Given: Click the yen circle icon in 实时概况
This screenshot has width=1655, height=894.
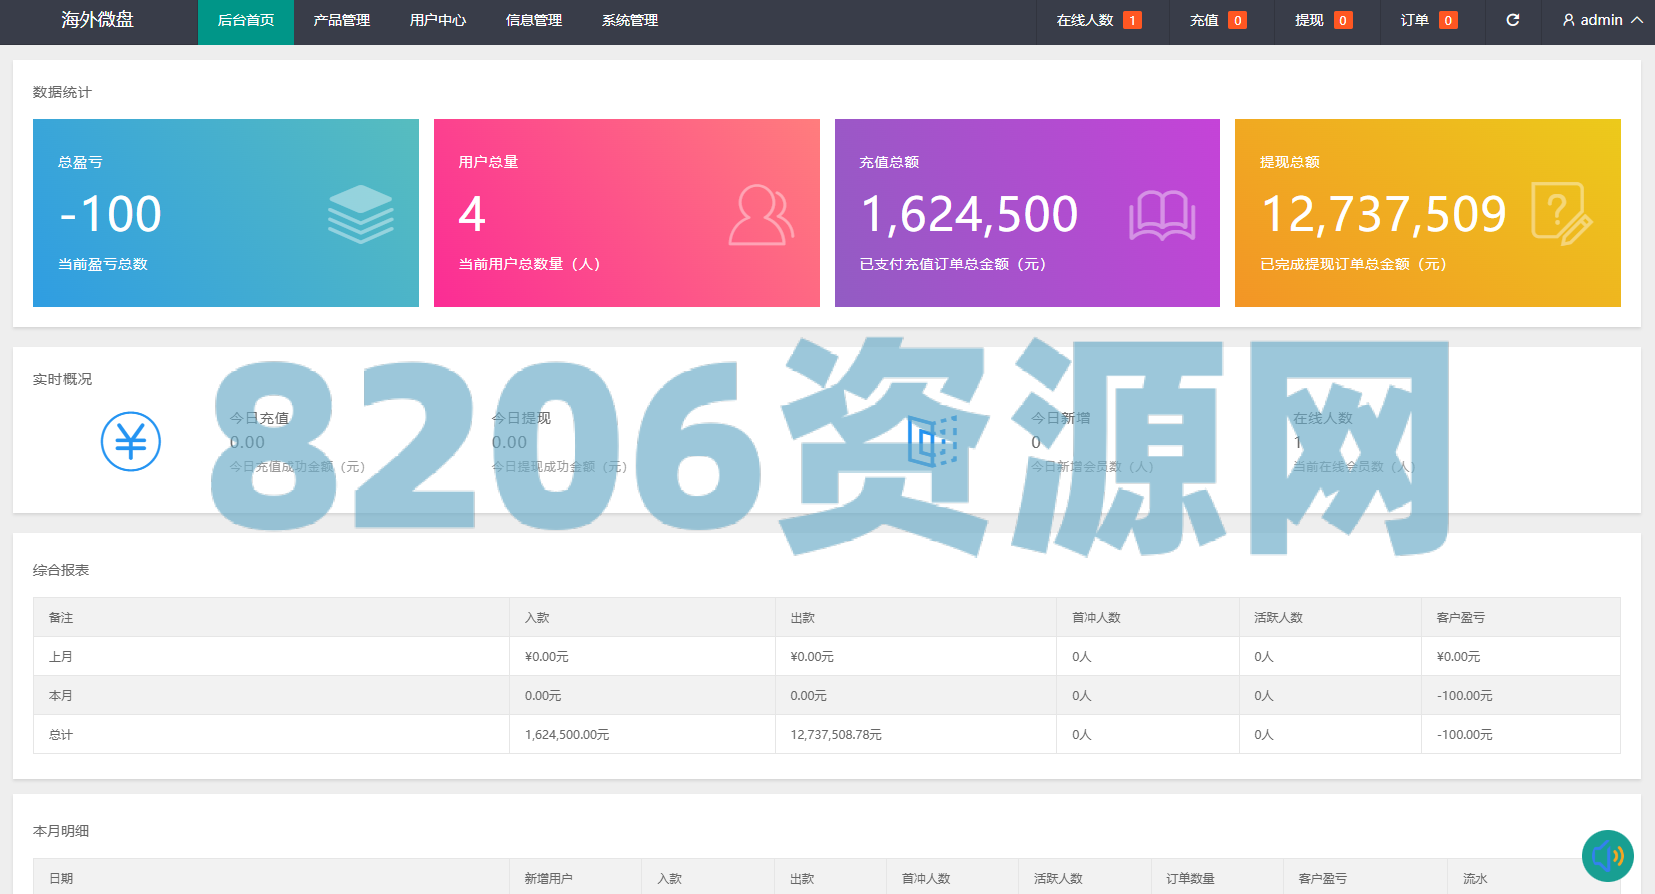Looking at the screenshot, I should pos(131,441).
